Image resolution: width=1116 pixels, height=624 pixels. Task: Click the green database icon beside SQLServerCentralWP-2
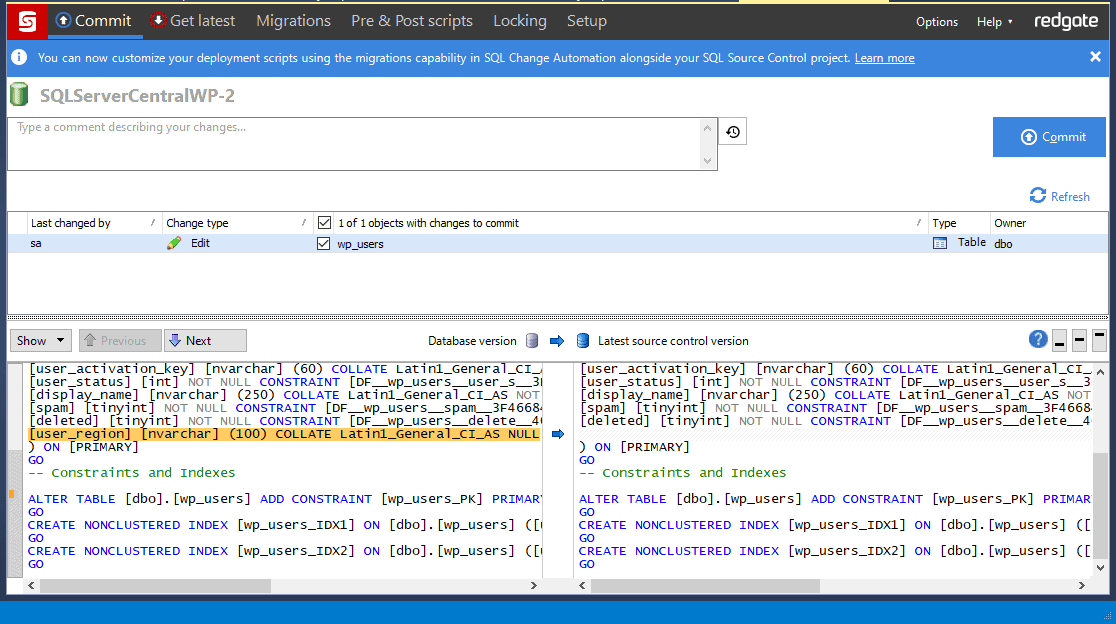[18, 94]
